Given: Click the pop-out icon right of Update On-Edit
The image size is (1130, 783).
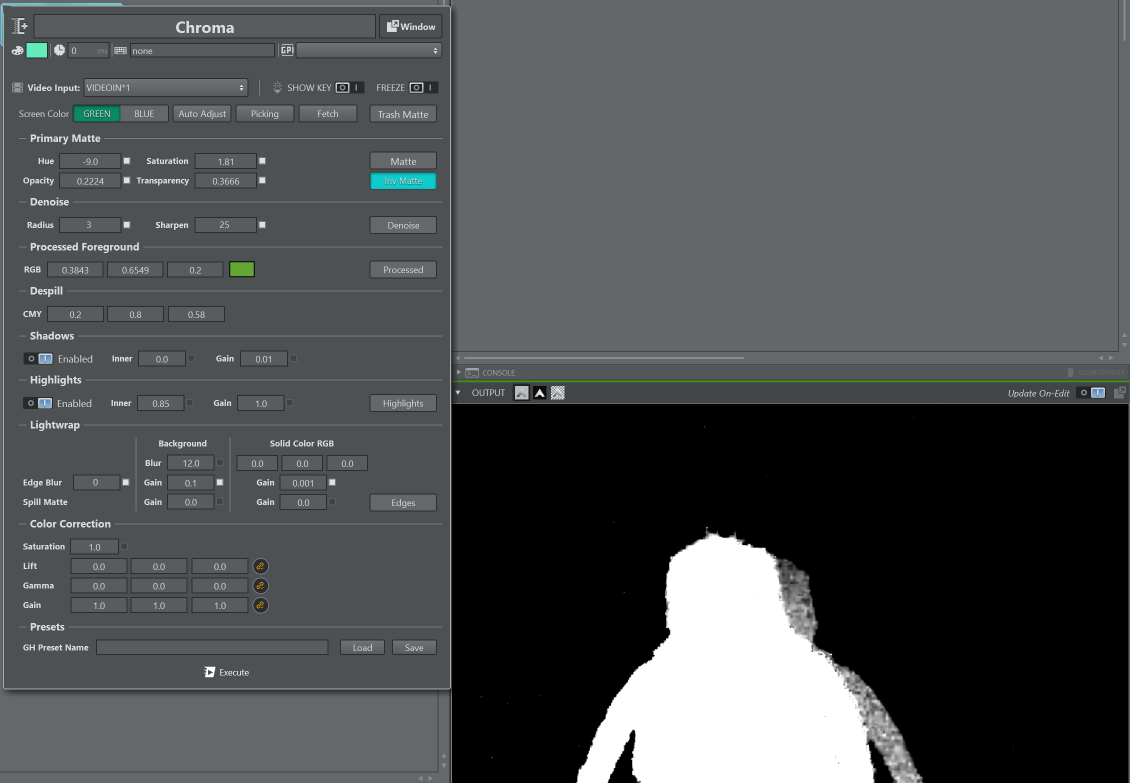Looking at the screenshot, I should (1120, 393).
